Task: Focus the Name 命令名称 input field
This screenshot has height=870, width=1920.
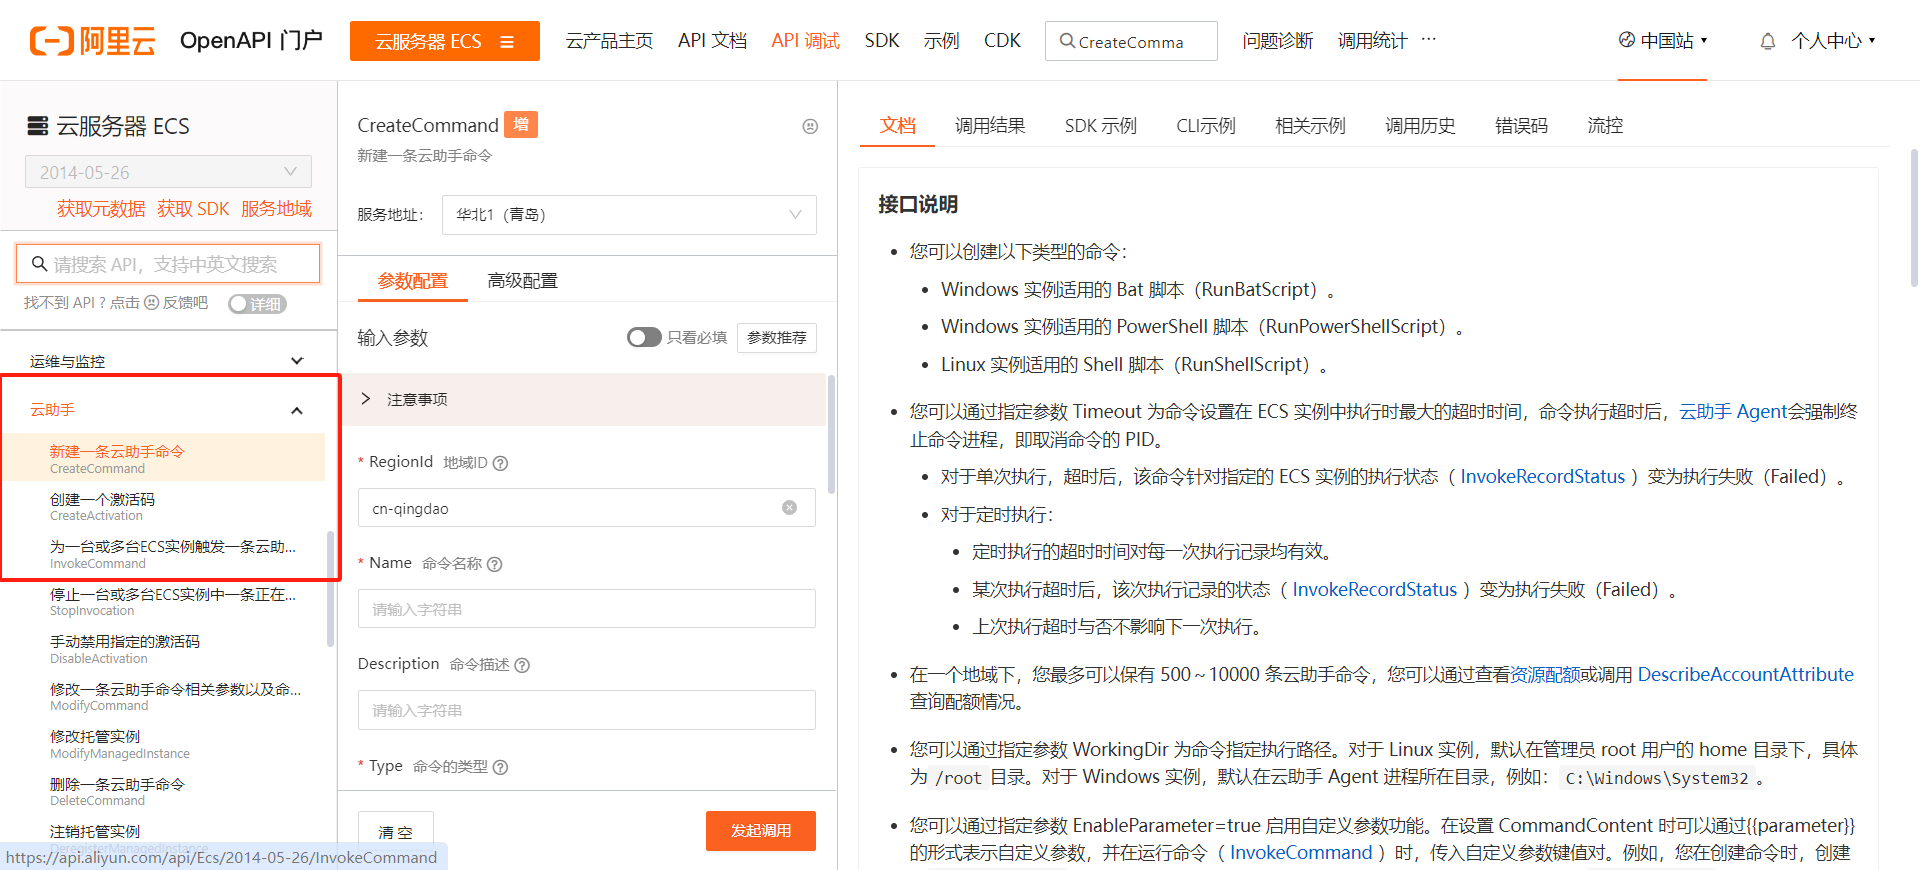Action: (587, 609)
